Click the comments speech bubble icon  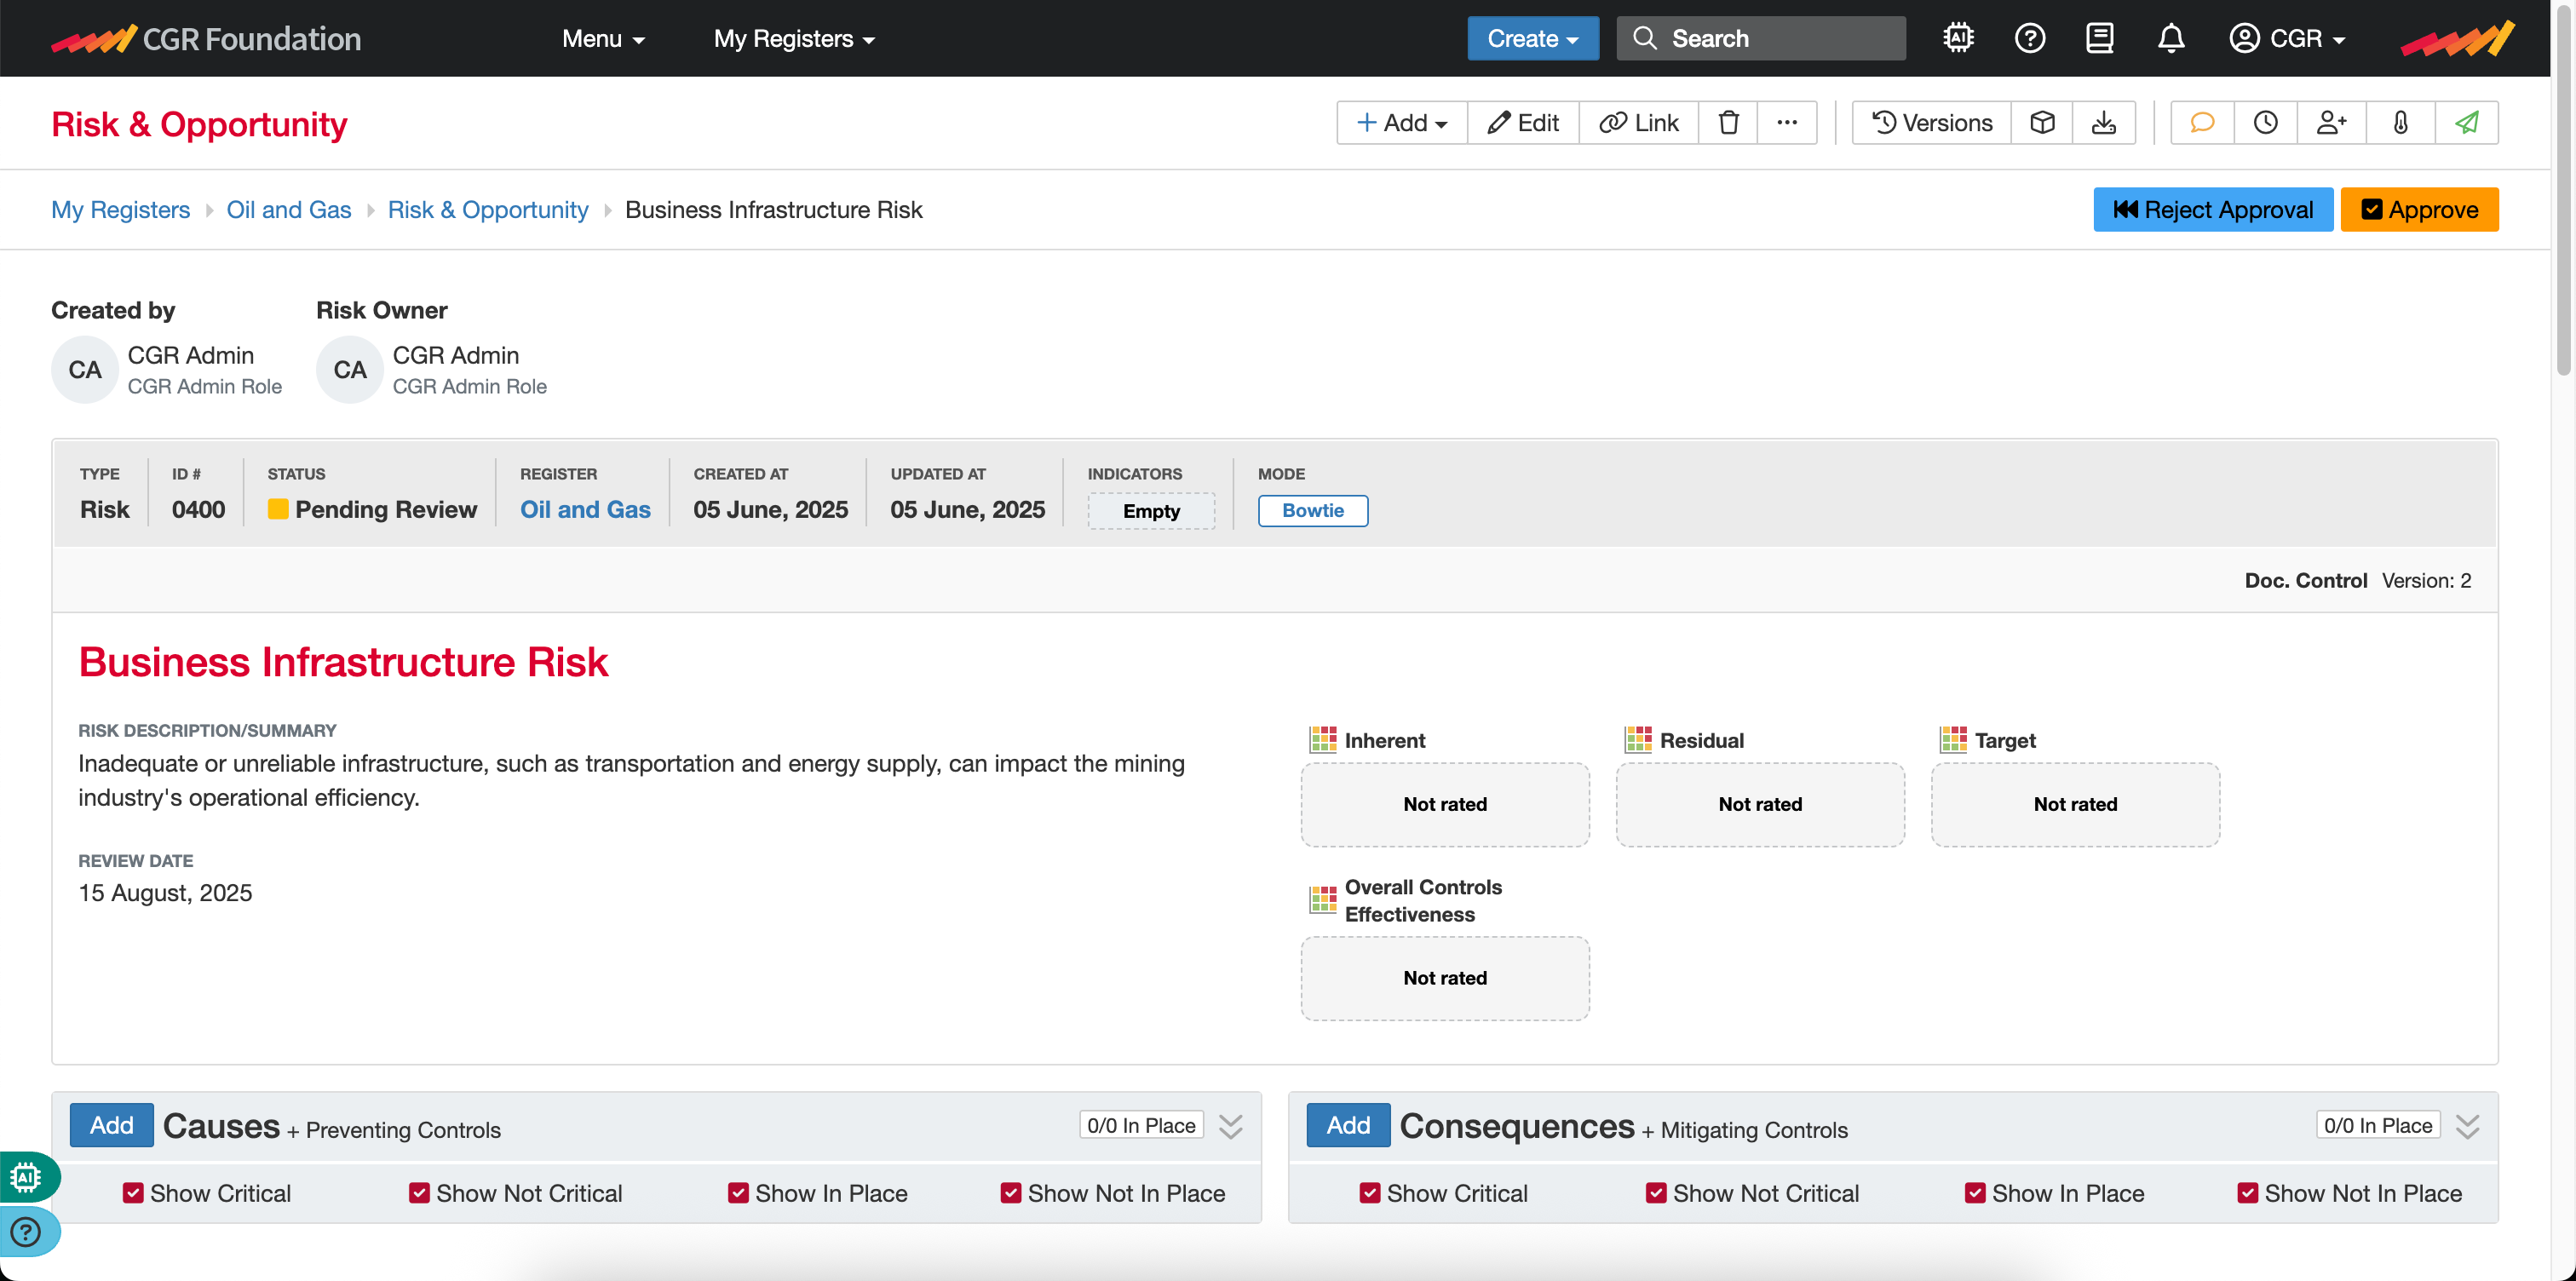pos(2201,122)
